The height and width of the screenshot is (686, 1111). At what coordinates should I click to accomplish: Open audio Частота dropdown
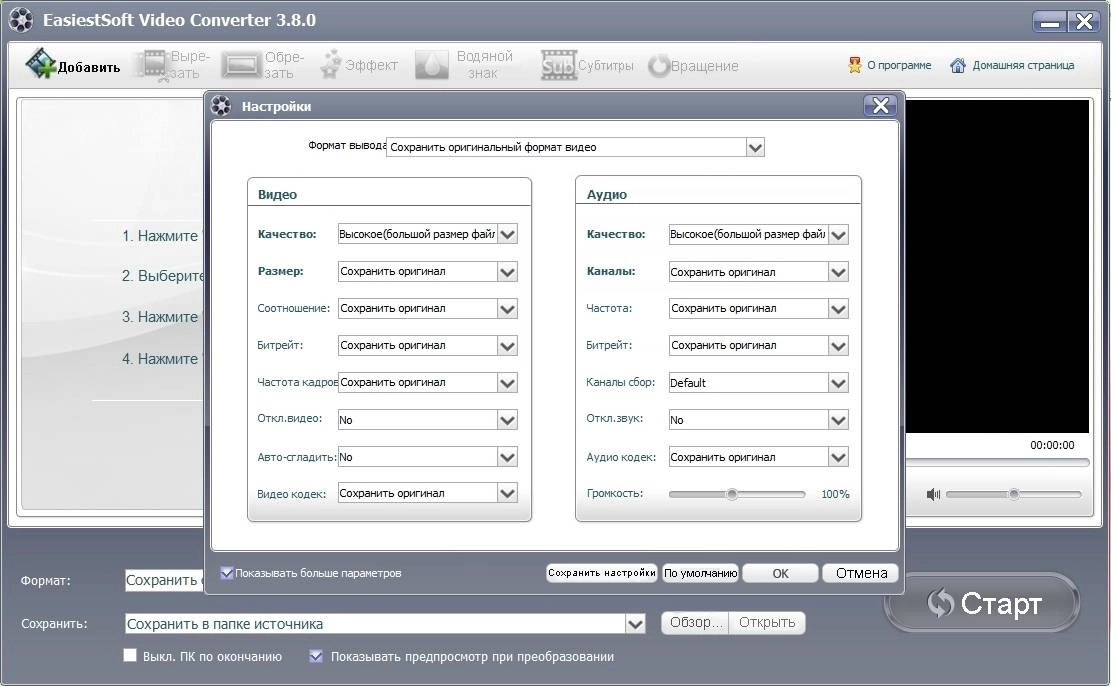[838, 309]
